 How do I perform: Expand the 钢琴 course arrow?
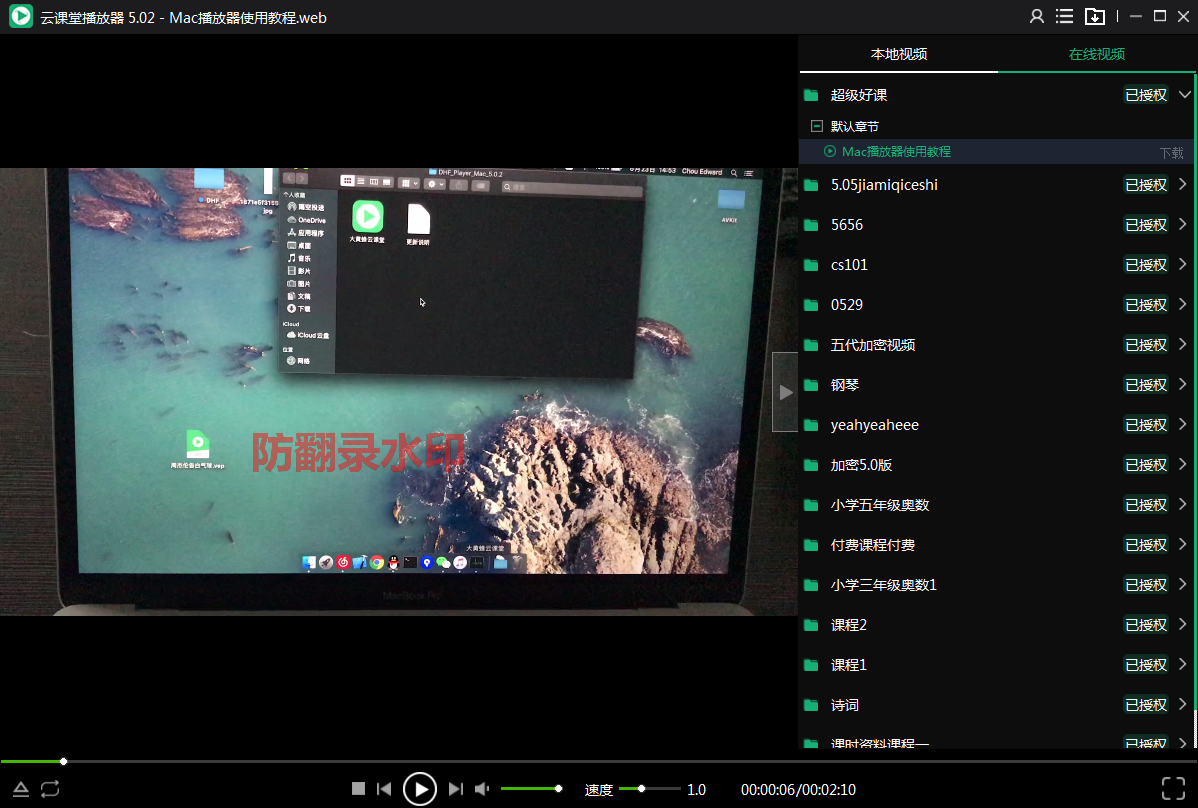coord(1183,385)
